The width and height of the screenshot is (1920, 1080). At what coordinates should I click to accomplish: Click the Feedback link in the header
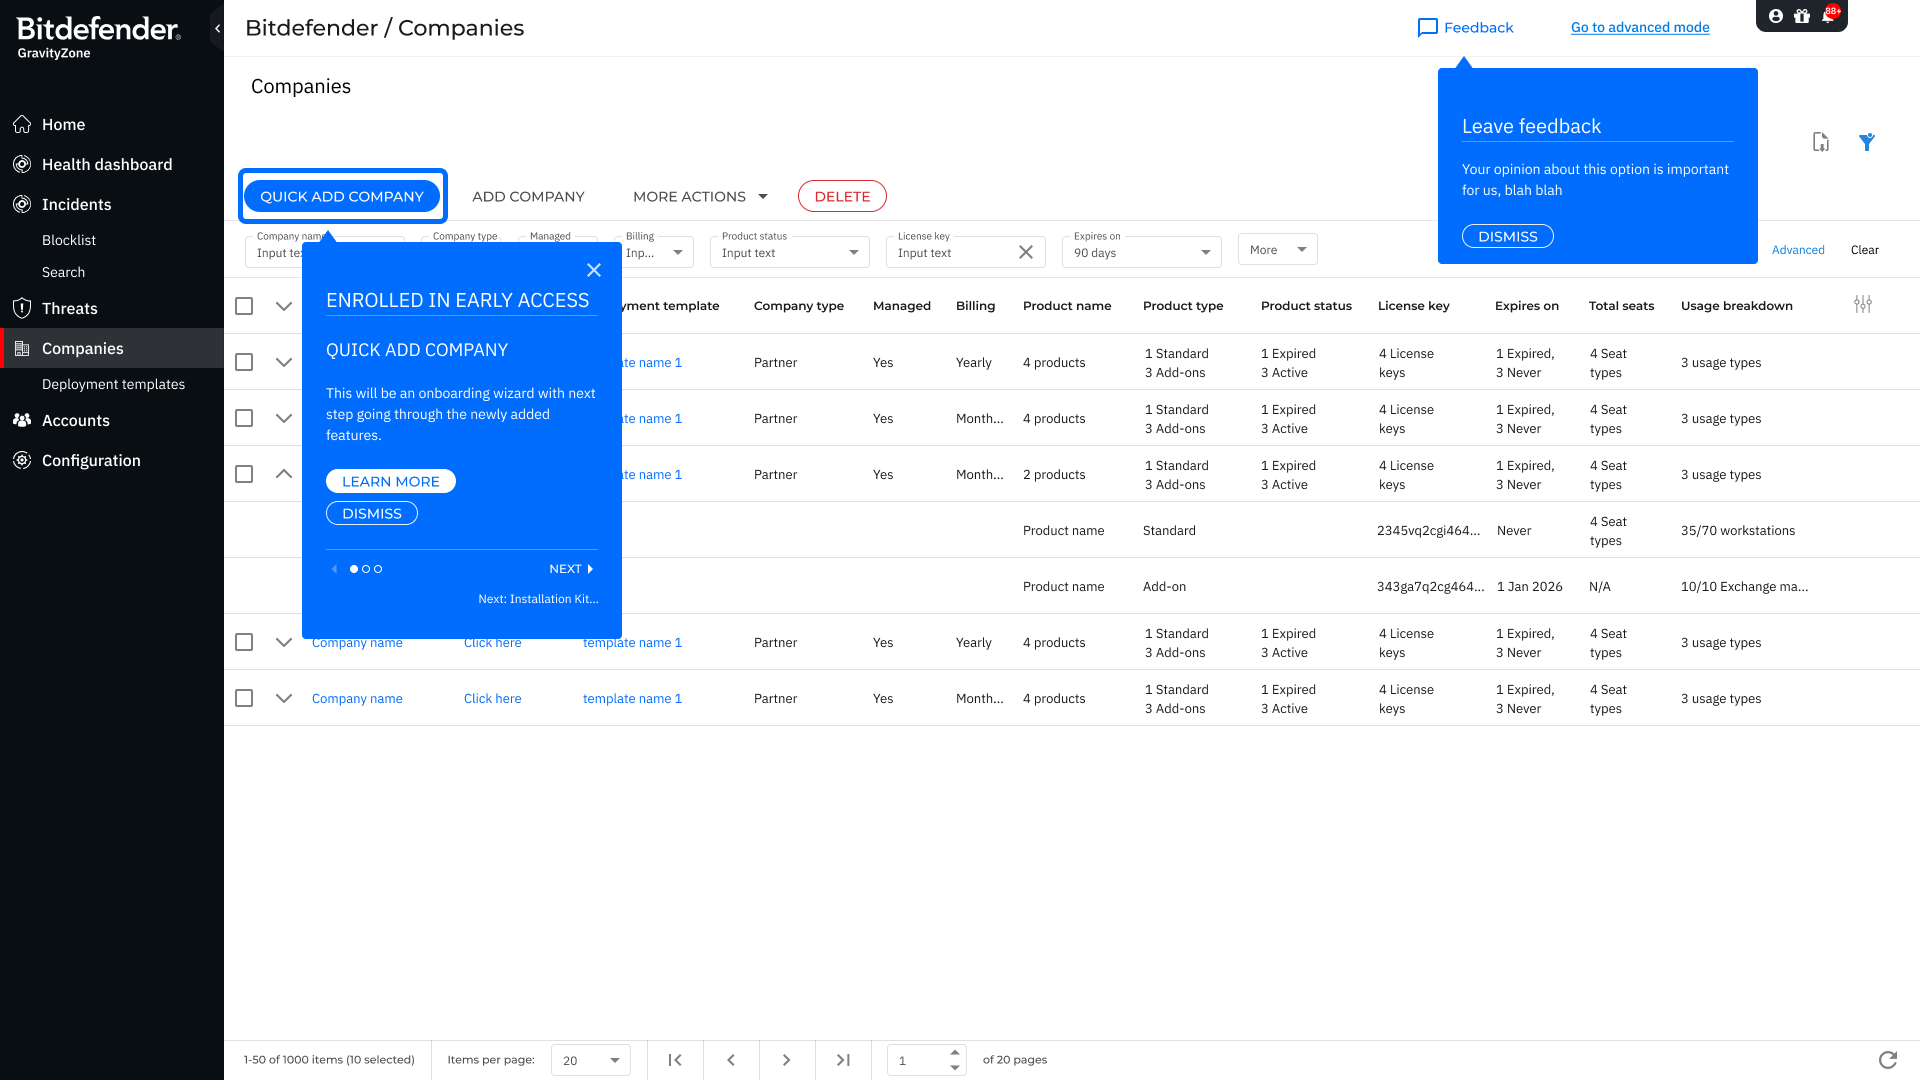tap(1465, 27)
